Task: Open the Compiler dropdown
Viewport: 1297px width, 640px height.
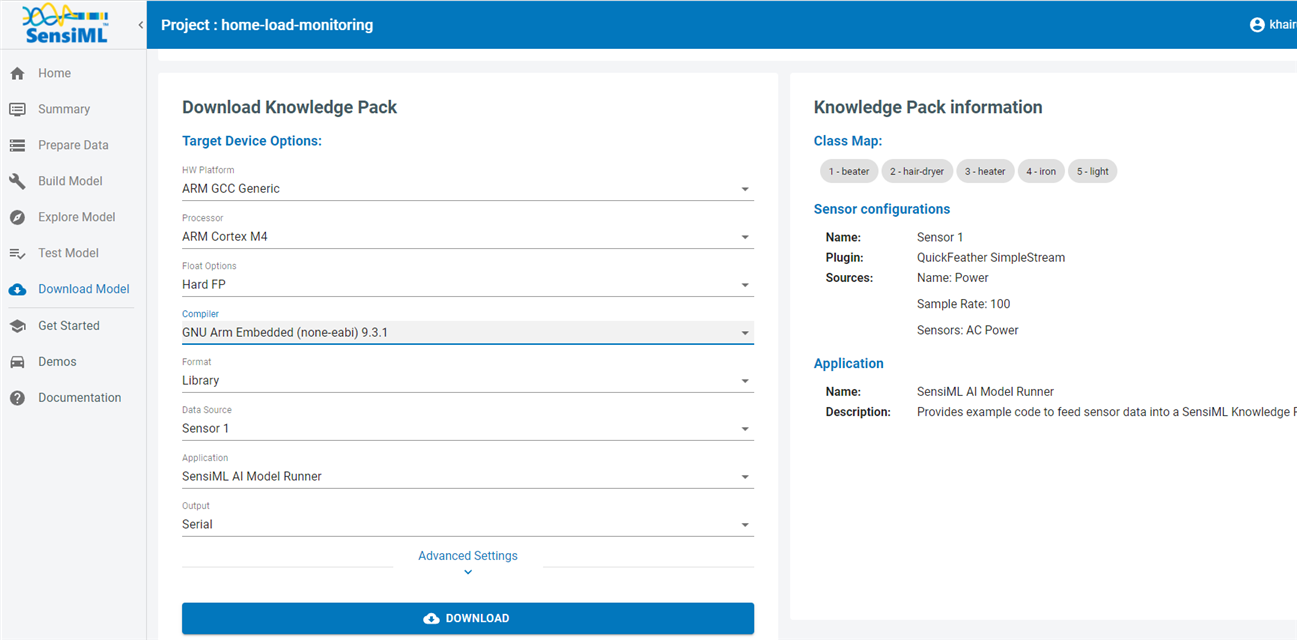Action: point(467,332)
